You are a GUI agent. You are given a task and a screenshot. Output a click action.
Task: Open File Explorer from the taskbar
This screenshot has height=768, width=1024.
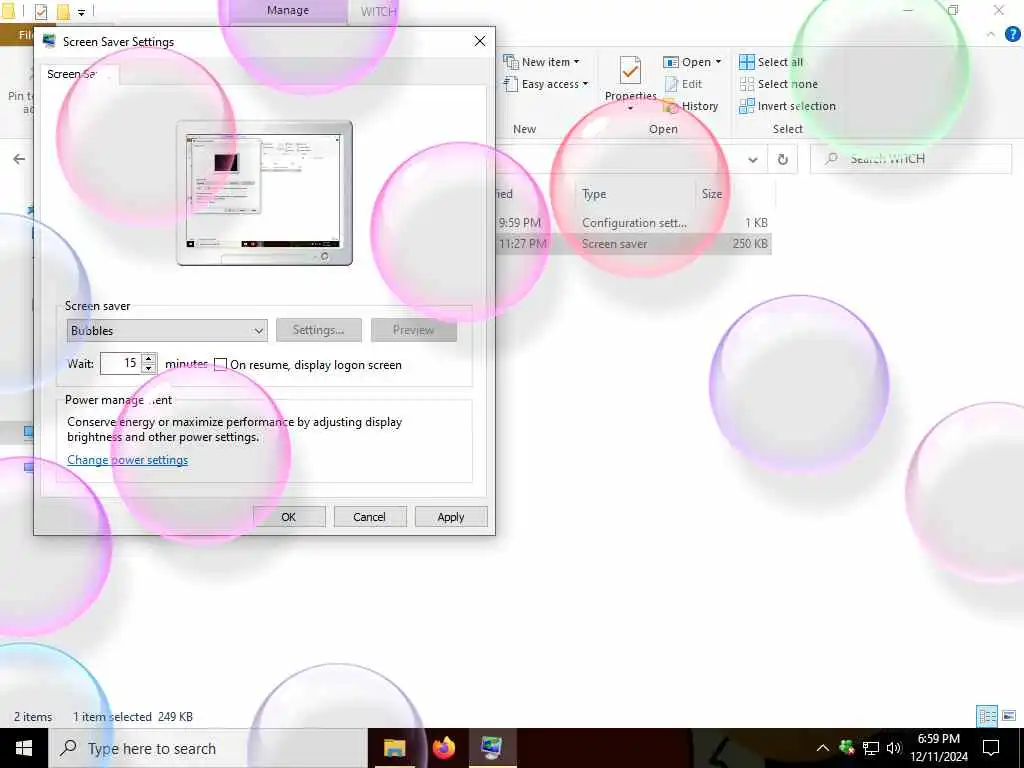point(394,748)
